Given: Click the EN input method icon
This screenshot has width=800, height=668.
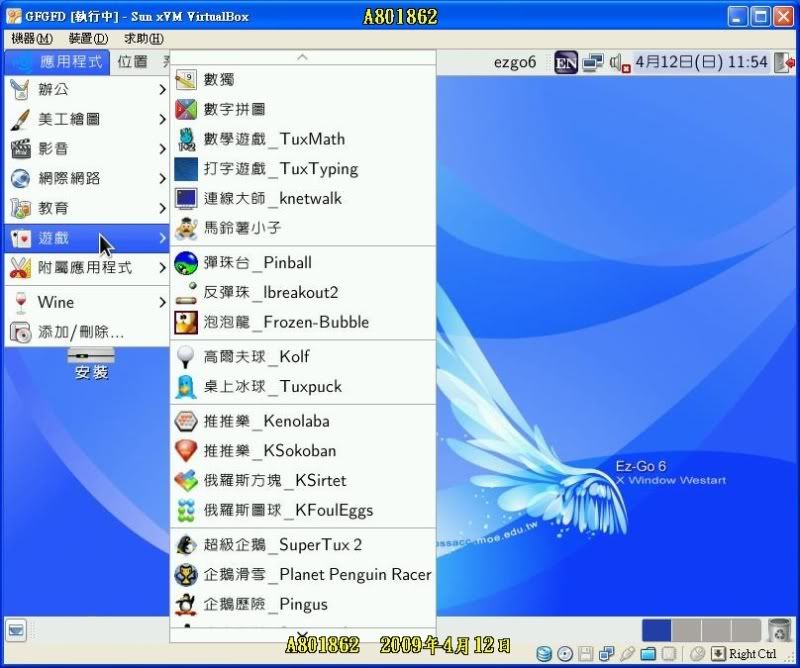Looking at the screenshot, I should (x=566, y=63).
